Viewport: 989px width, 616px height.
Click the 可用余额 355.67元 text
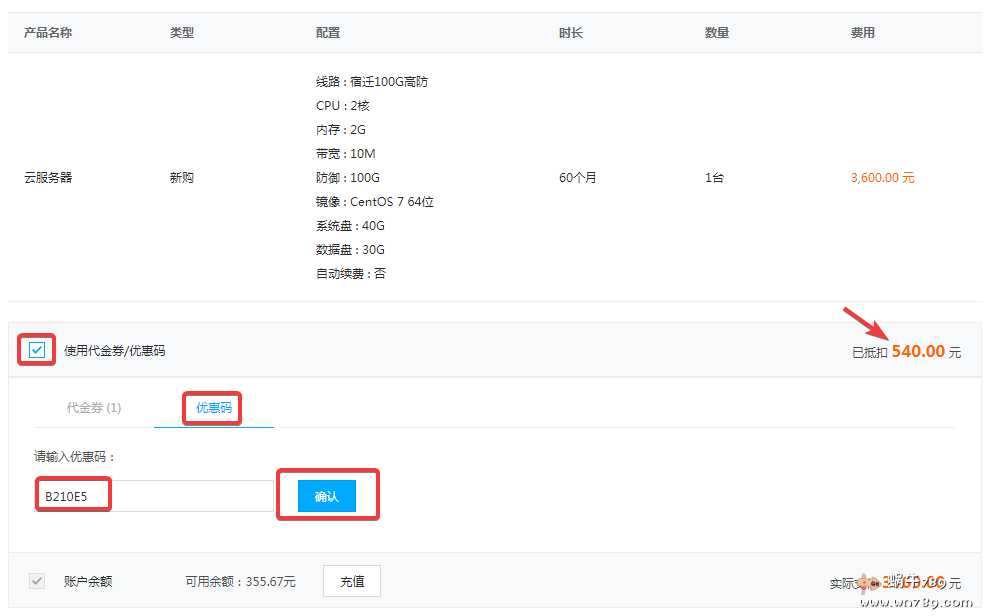pos(240,581)
